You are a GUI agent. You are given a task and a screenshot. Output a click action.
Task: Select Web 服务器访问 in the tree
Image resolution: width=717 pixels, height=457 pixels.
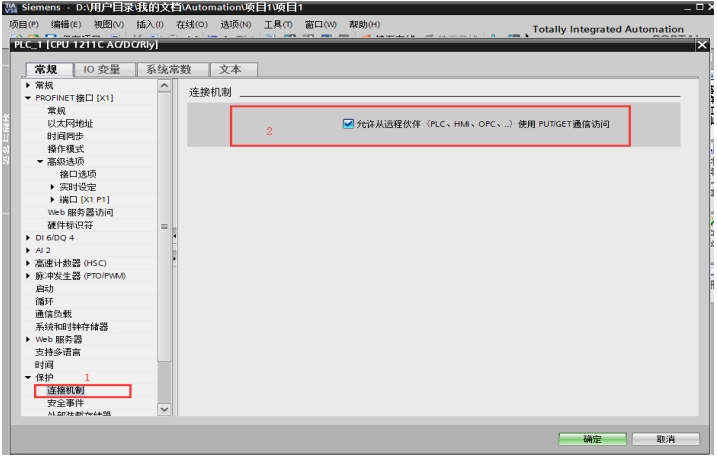click(x=80, y=212)
